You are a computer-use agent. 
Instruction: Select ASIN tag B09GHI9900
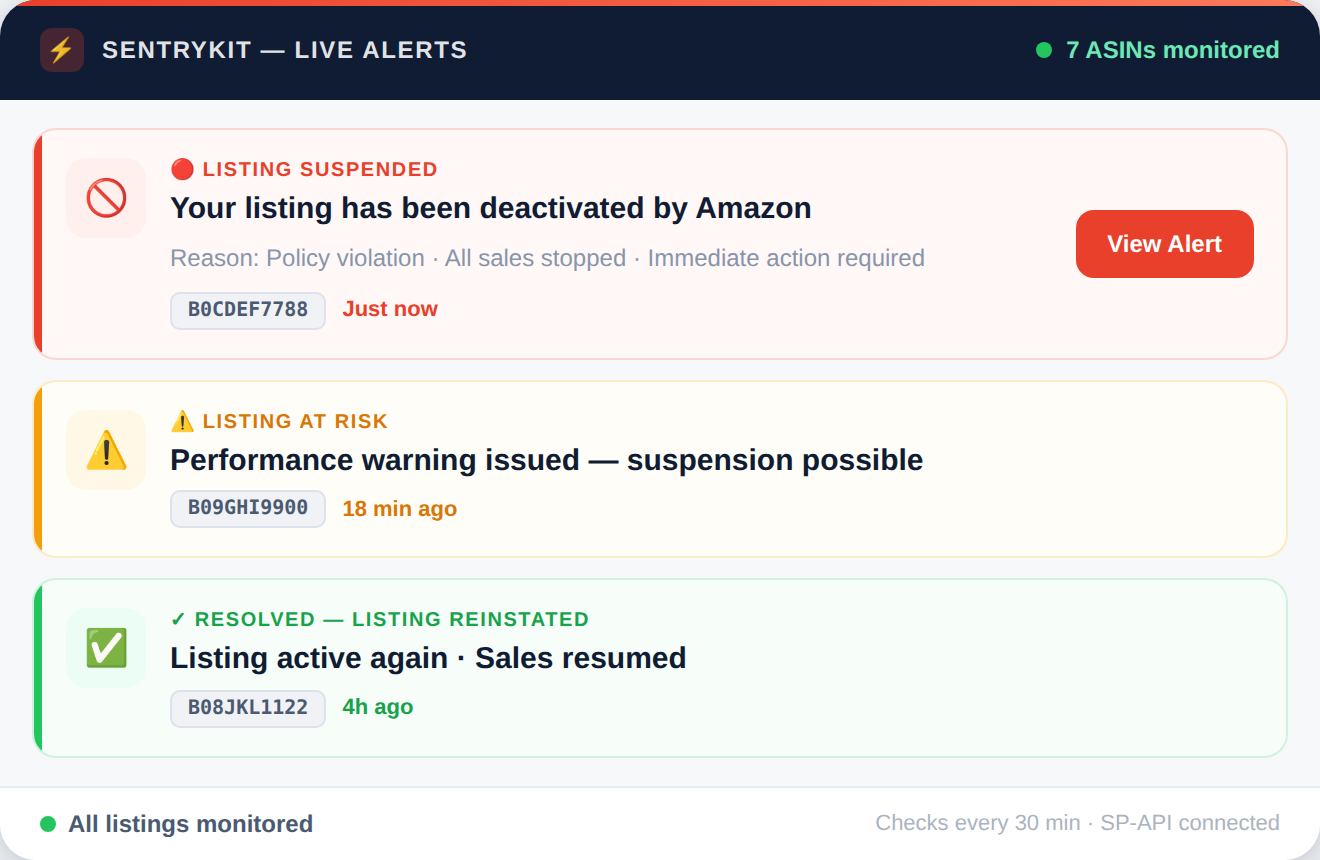(248, 508)
